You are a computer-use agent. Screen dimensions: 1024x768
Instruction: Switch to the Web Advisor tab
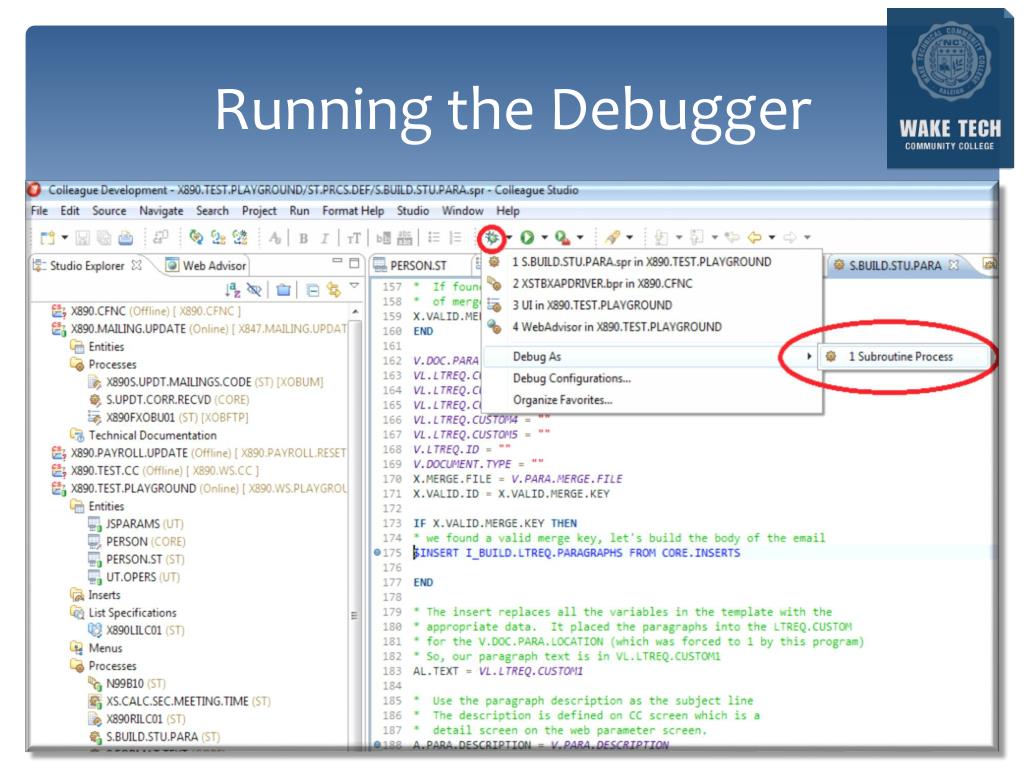click(x=206, y=265)
